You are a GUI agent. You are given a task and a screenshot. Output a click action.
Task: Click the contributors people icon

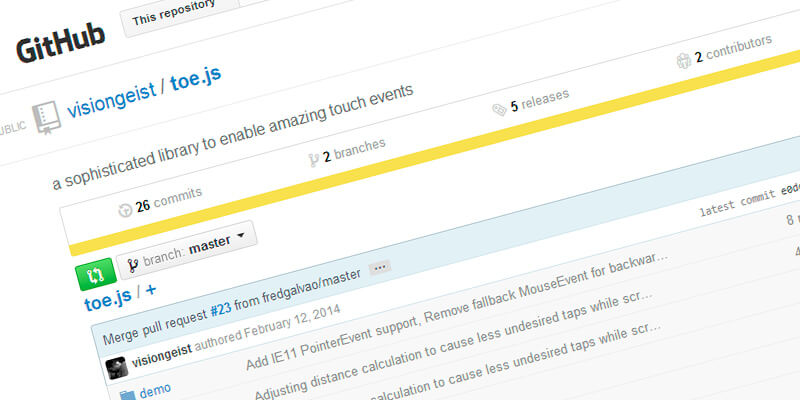[684, 59]
